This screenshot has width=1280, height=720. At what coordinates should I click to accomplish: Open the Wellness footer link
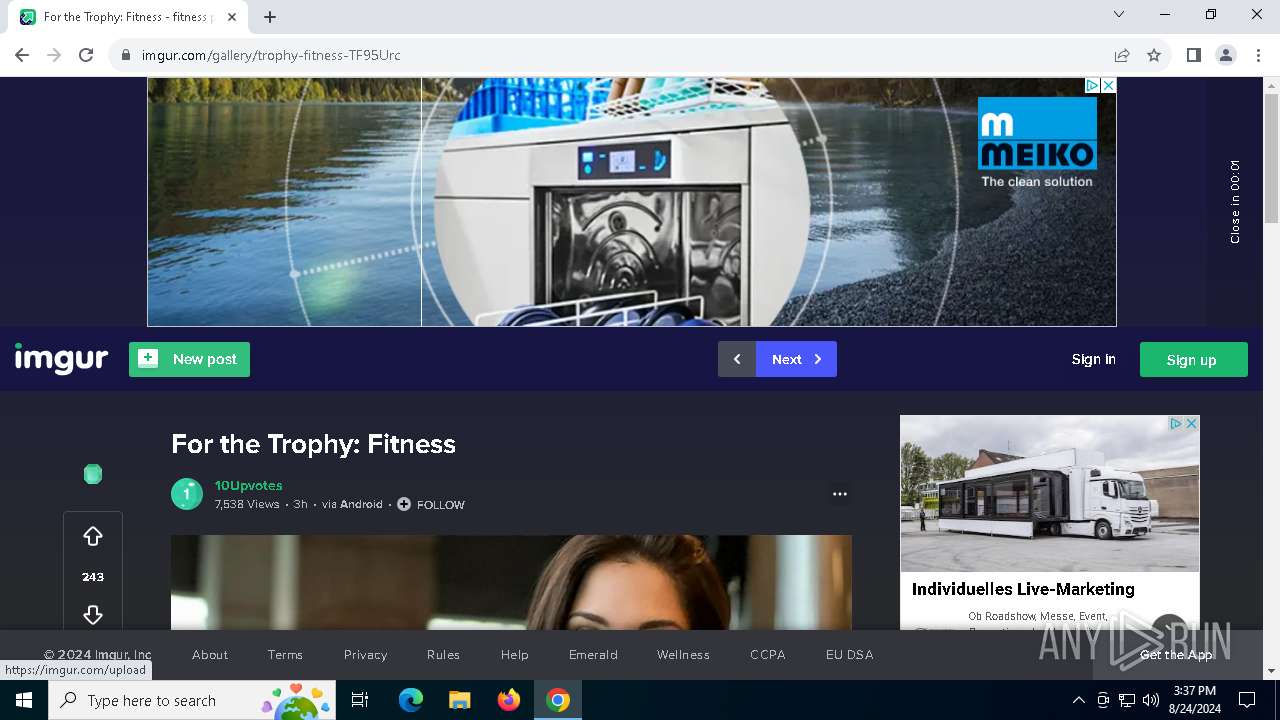[683, 655]
